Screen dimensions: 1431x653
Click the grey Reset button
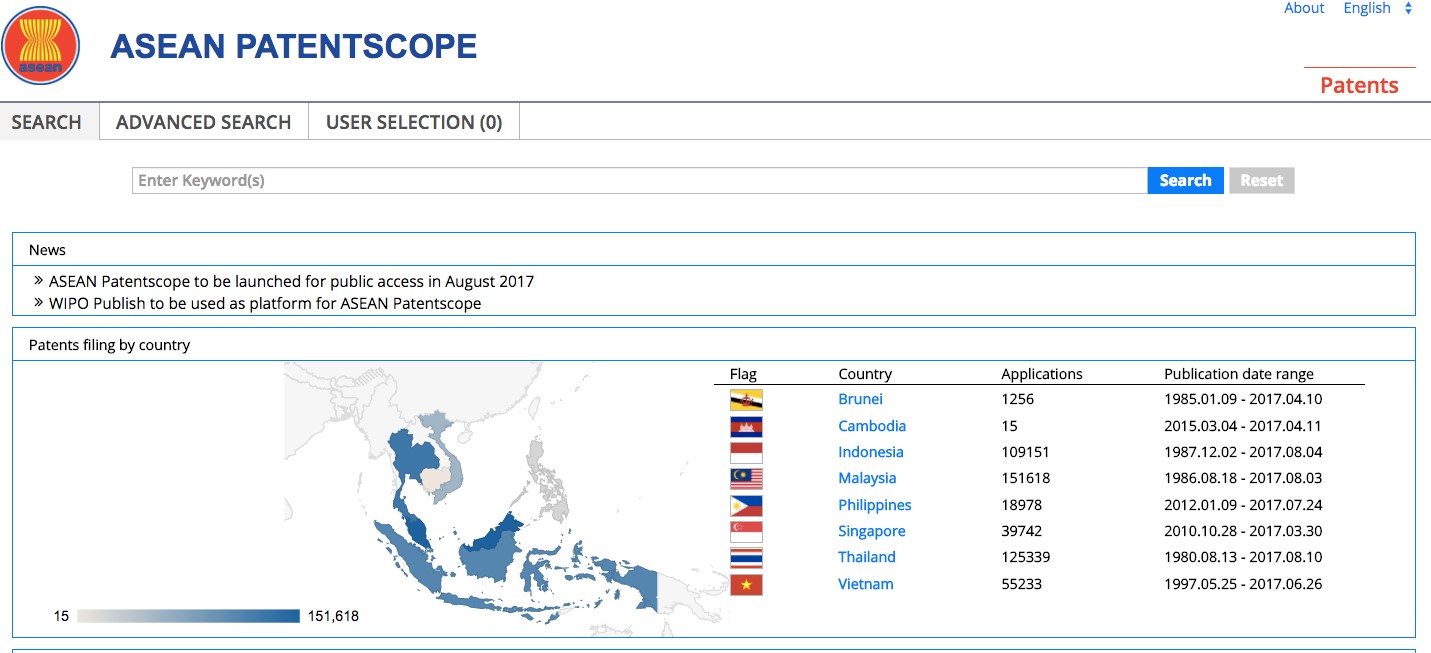1262,181
